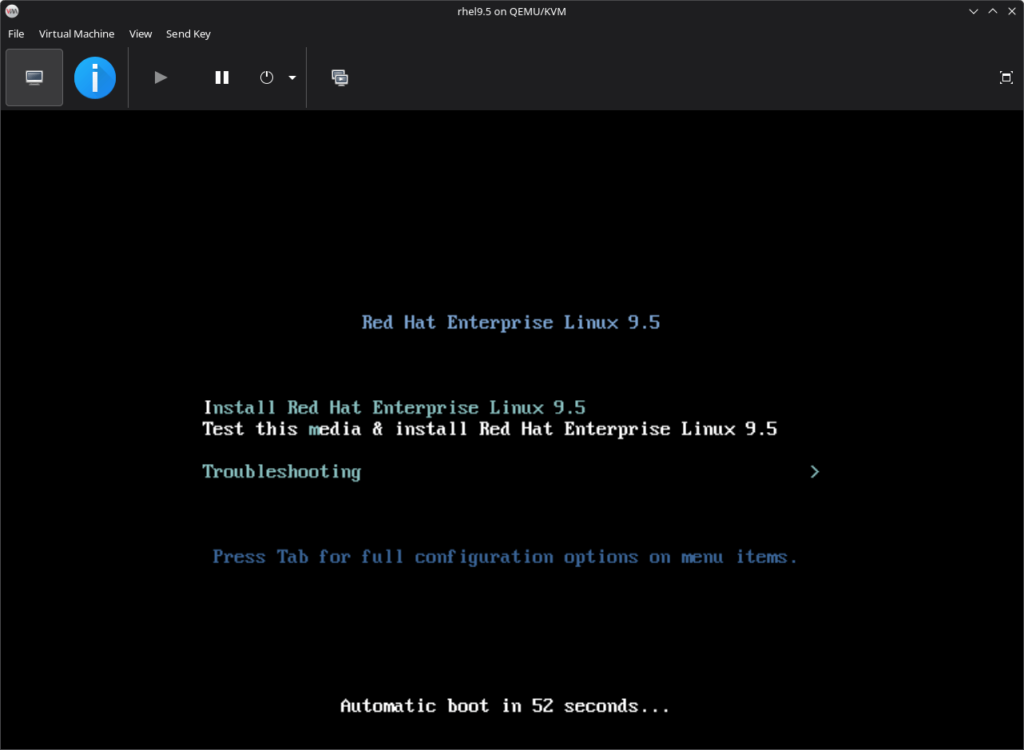Click the 'Red Hat Enterprise Linux 9.5' heading
This screenshot has width=1024, height=750.
(x=511, y=323)
